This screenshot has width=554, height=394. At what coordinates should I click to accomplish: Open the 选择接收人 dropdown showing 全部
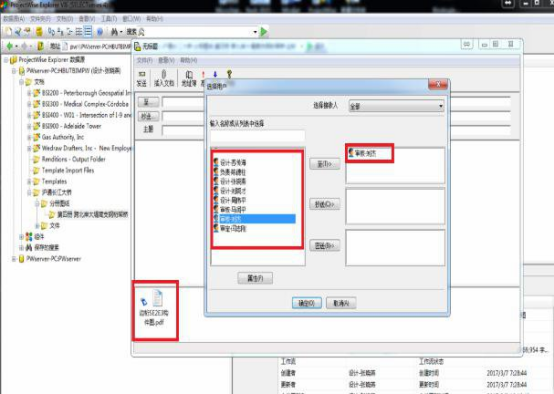click(396, 106)
